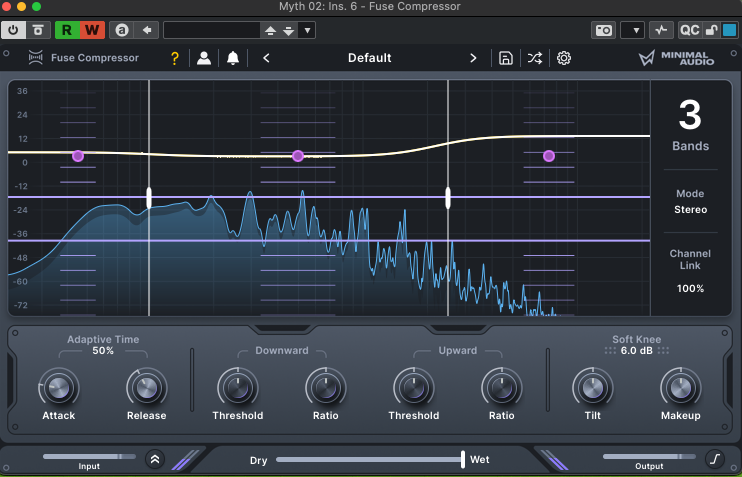This screenshot has height=477, width=742.
Task: Click the low-mid crossover handle
Action: click(x=149, y=198)
